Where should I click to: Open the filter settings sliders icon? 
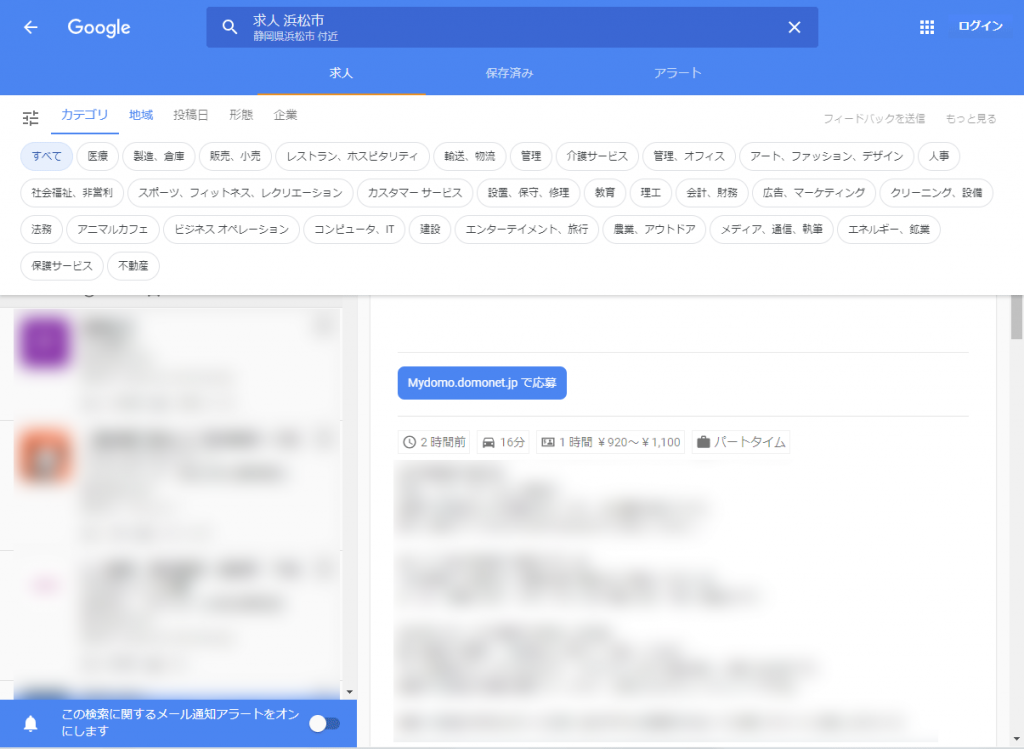pyautogui.click(x=31, y=118)
